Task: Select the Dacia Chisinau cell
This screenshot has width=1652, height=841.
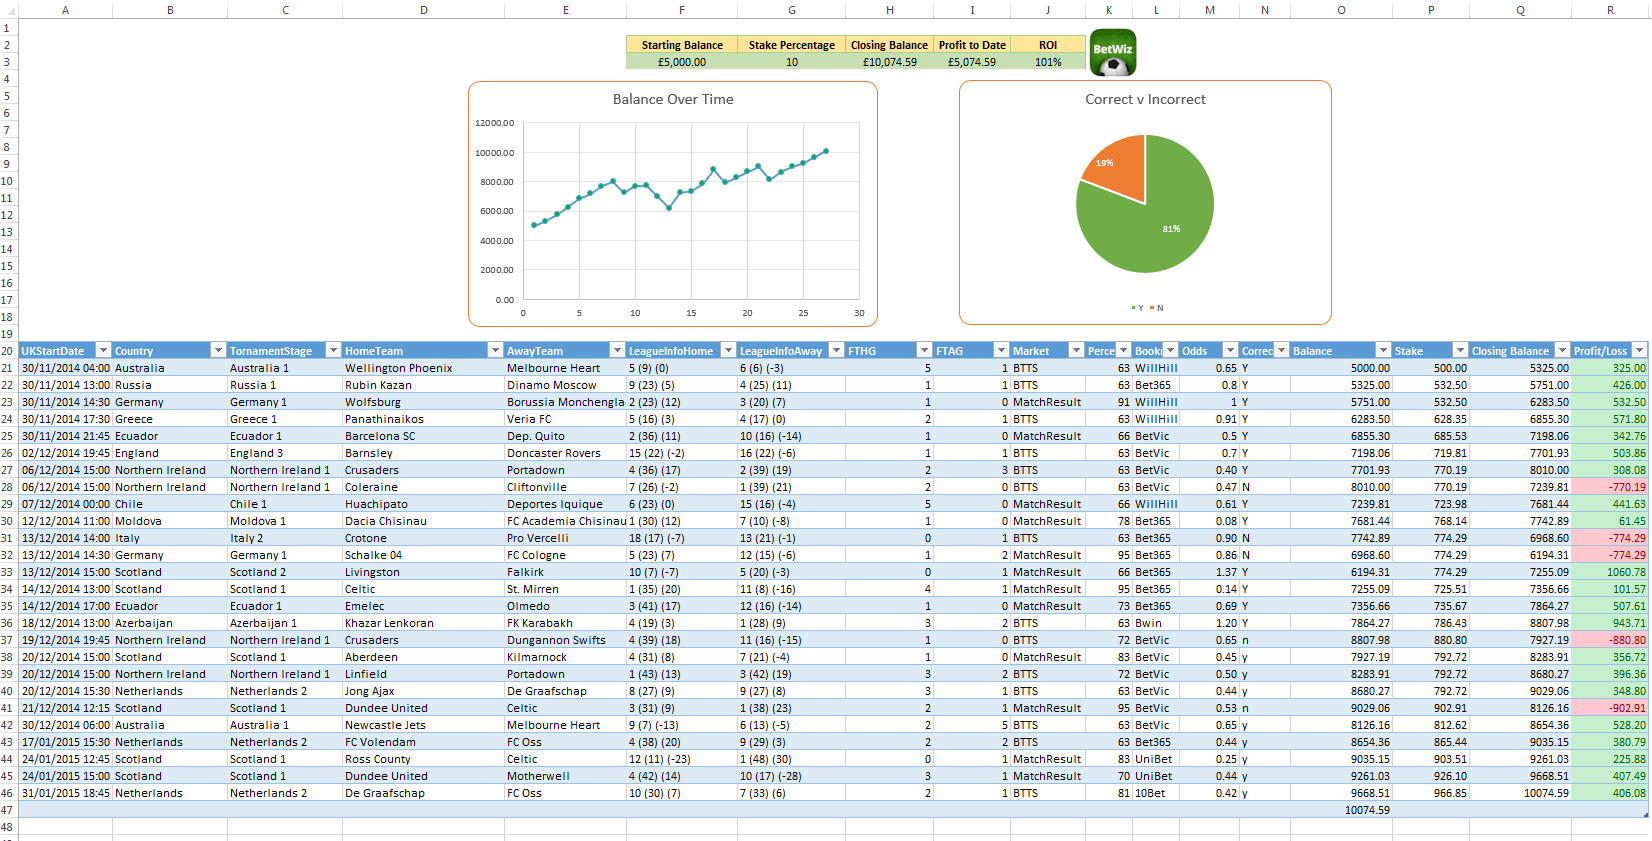Action: [x=423, y=521]
